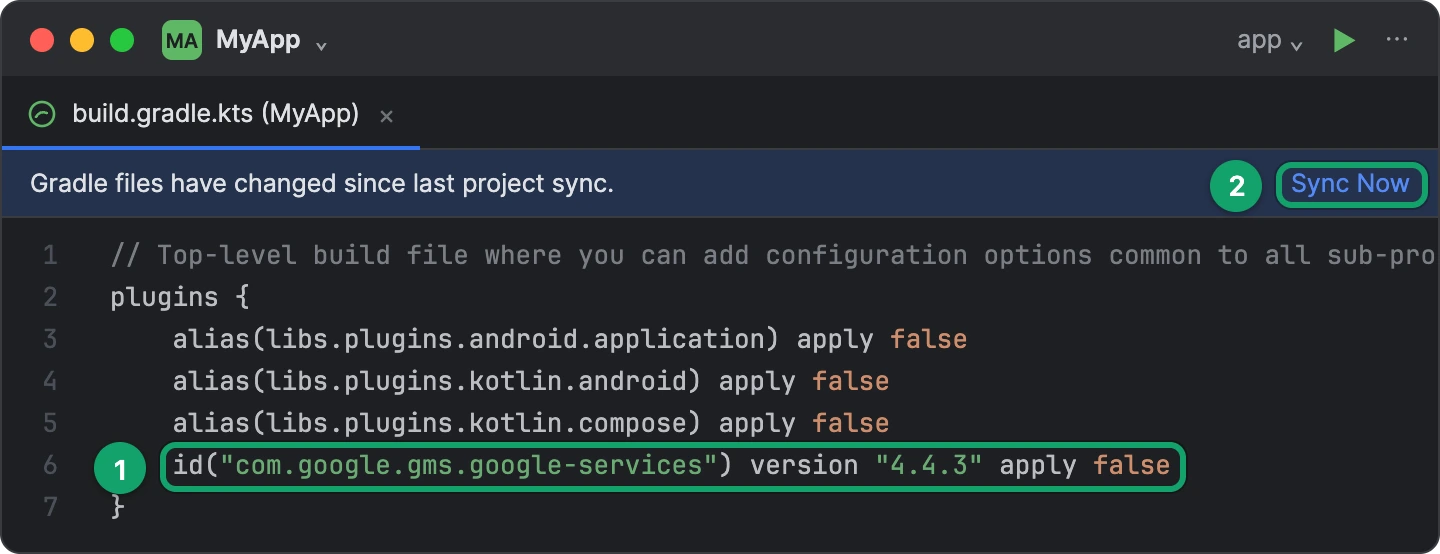
Task: Click the yellow minimize window button
Action: (82, 41)
